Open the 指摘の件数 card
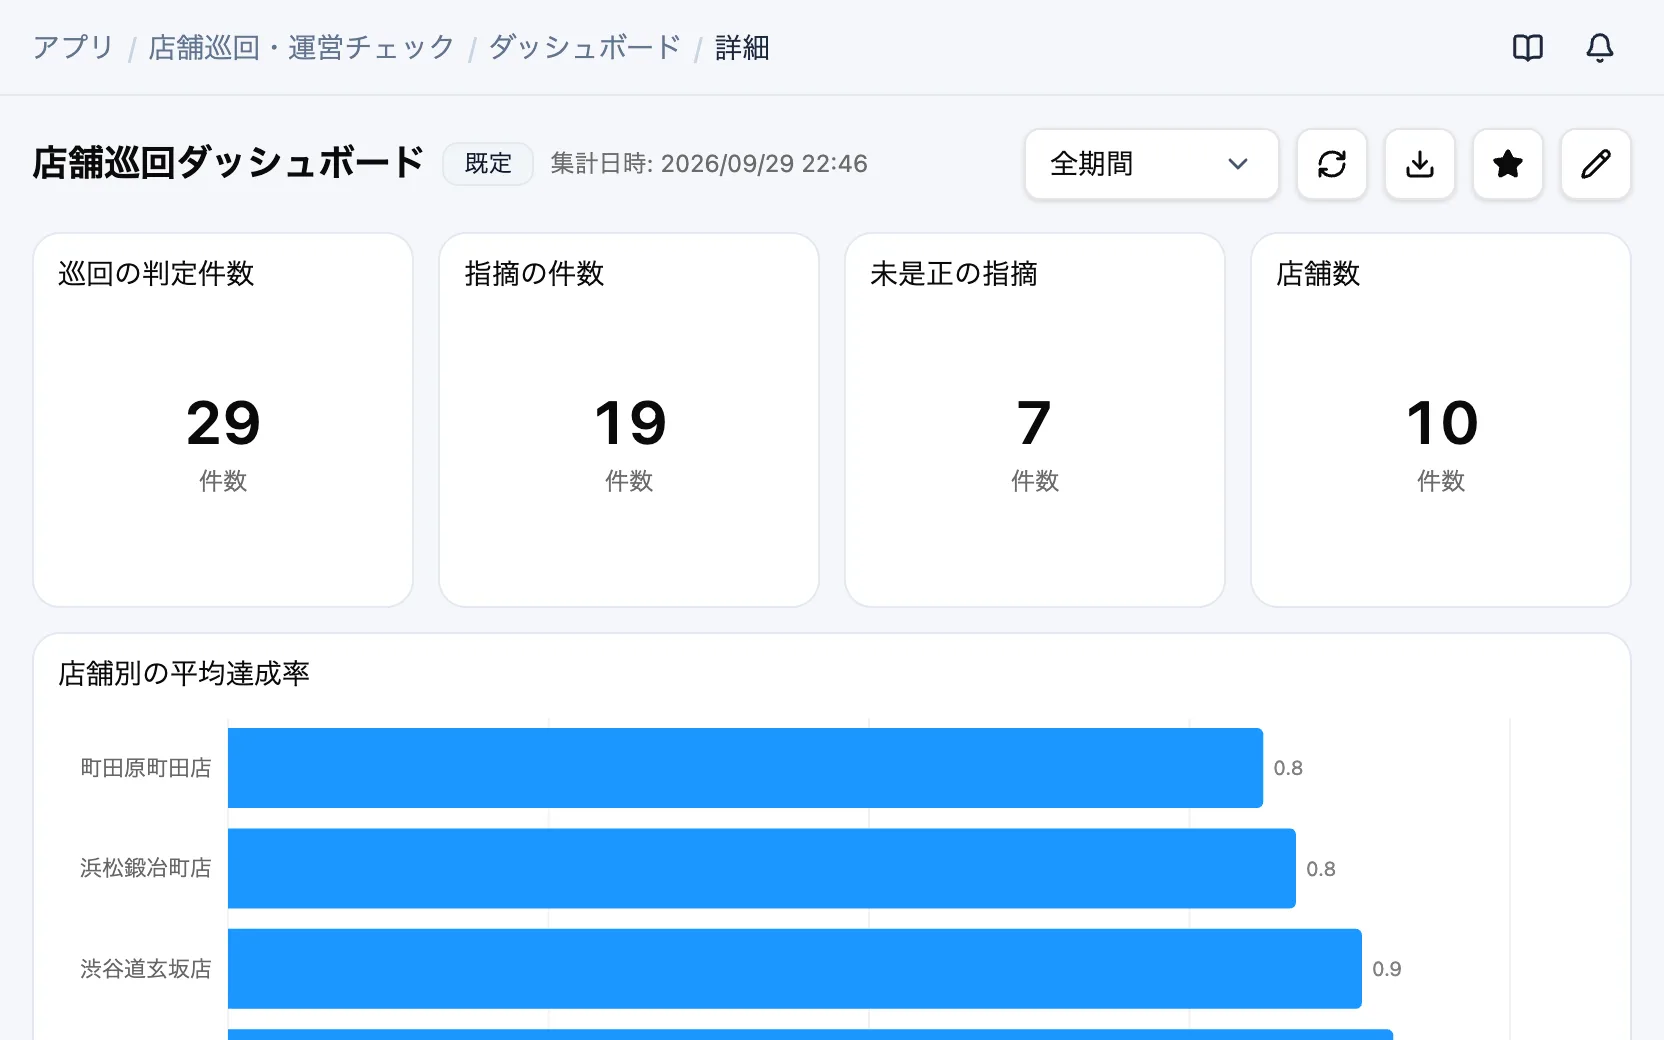The width and height of the screenshot is (1664, 1040). click(x=629, y=420)
